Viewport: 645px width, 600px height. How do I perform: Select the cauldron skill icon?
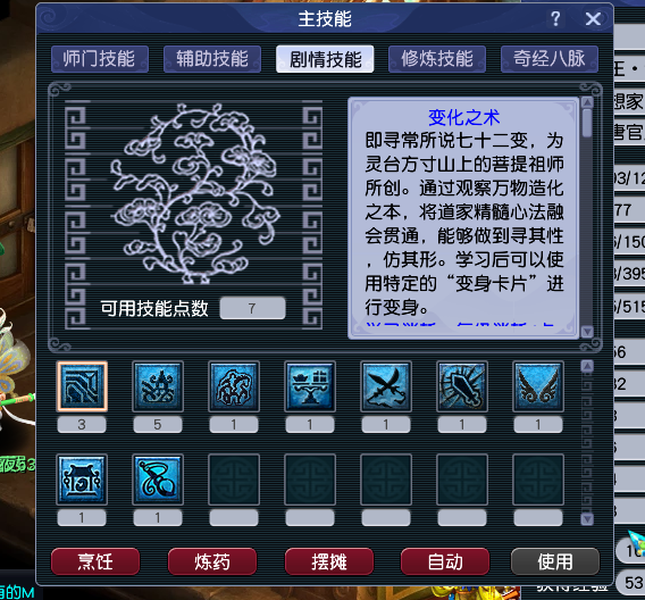(x=82, y=480)
